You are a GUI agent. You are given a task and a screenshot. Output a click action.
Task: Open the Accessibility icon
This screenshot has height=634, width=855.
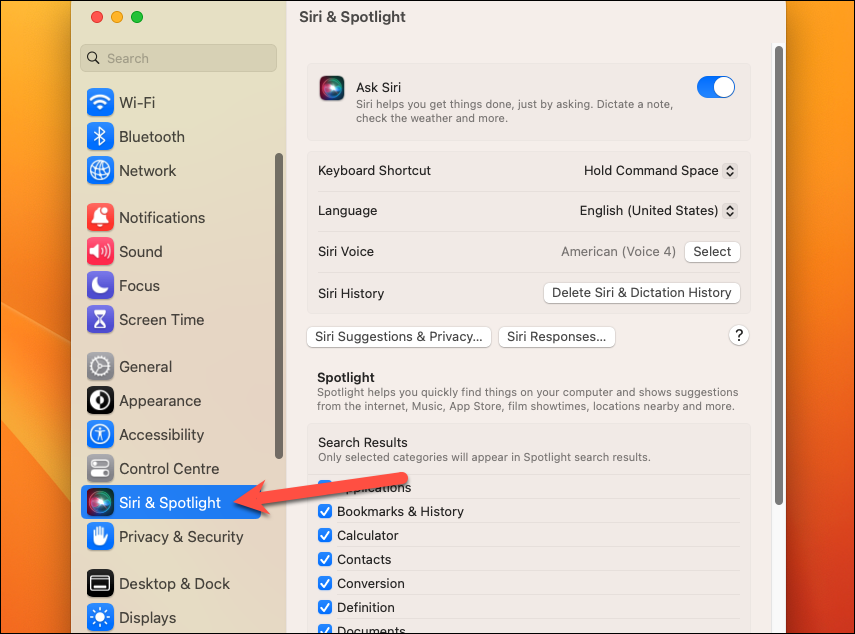click(x=100, y=434)
